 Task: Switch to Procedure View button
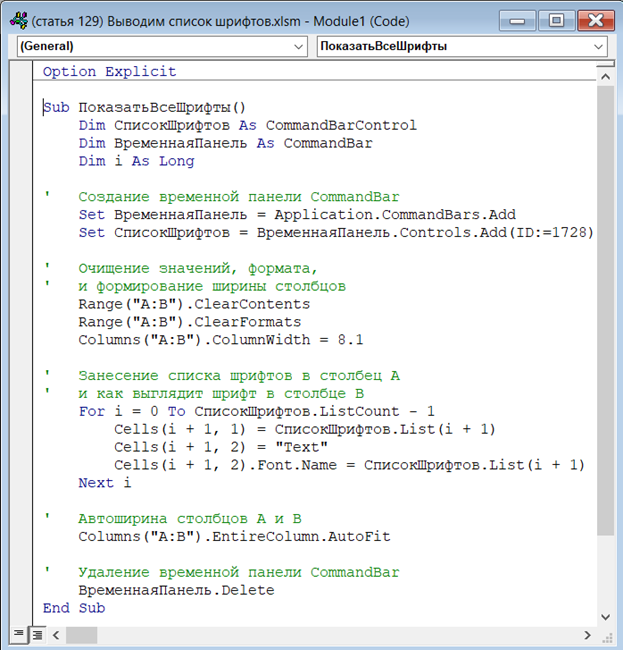tap(18, 634)
